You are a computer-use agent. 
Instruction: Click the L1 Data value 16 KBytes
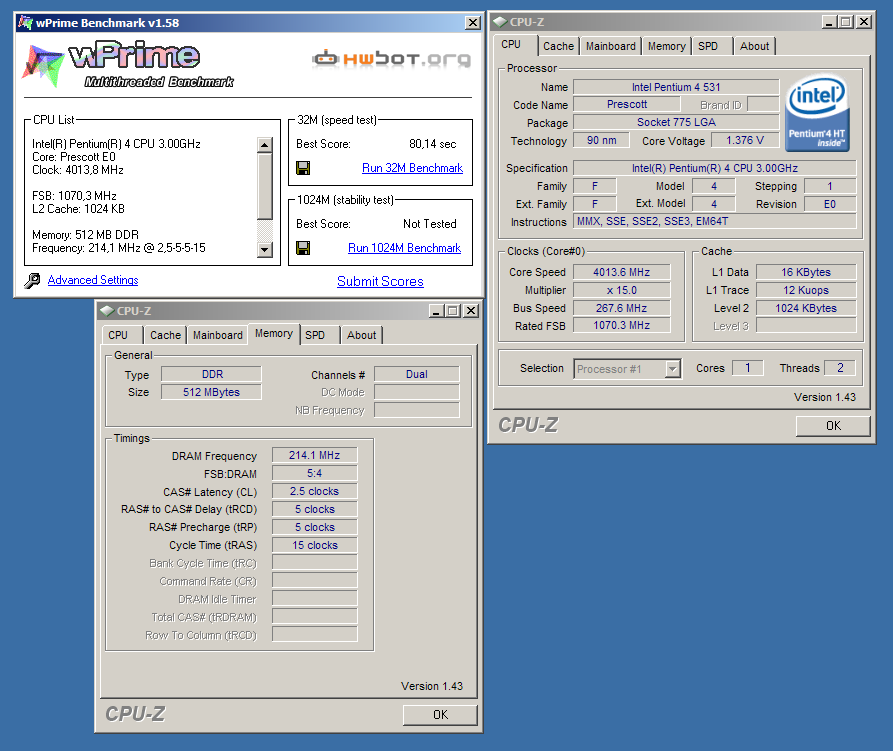click(806, 272)
